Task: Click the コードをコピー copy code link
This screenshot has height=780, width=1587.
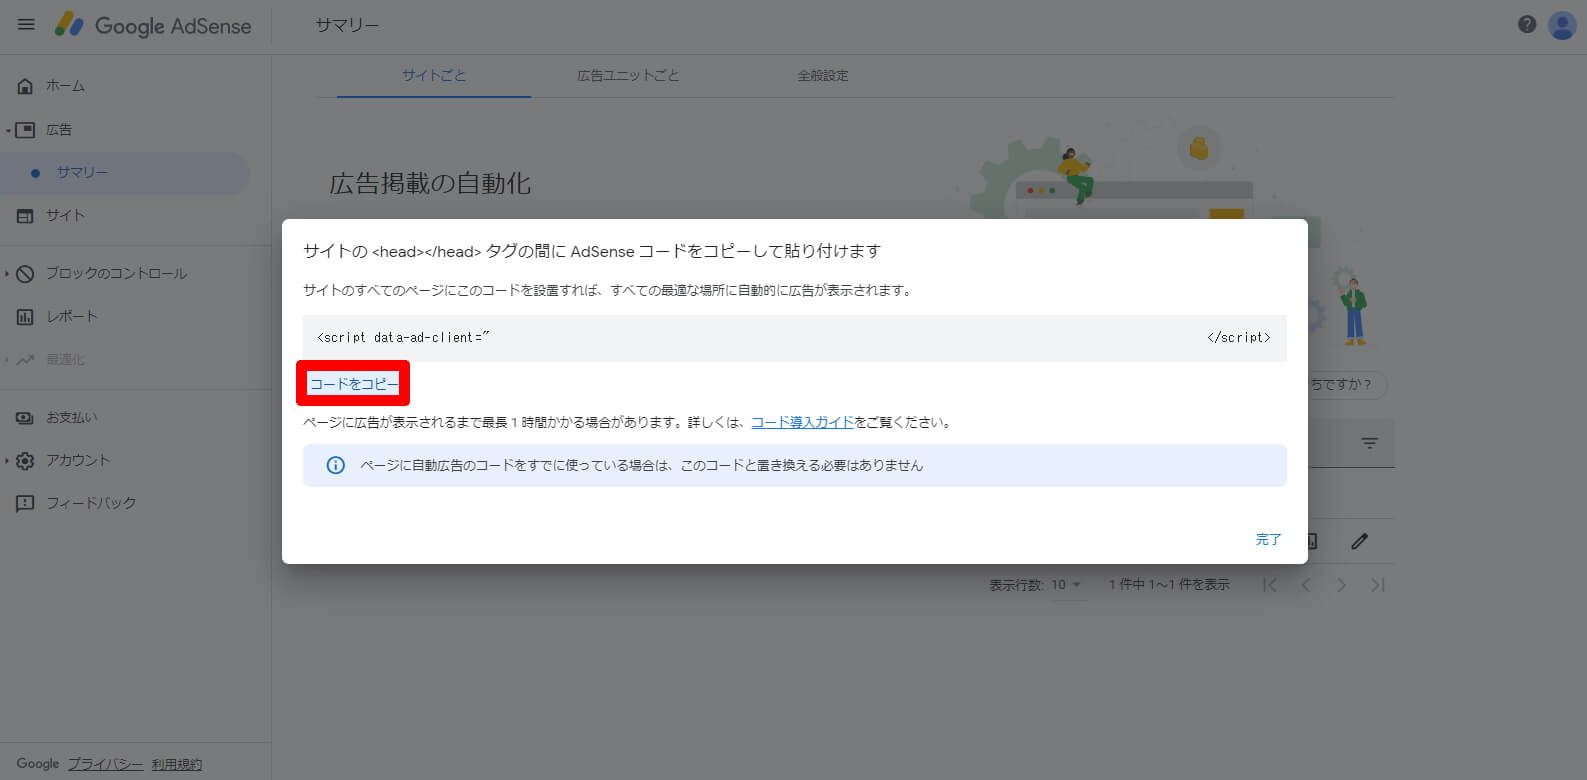Action: tap(353, 384)
